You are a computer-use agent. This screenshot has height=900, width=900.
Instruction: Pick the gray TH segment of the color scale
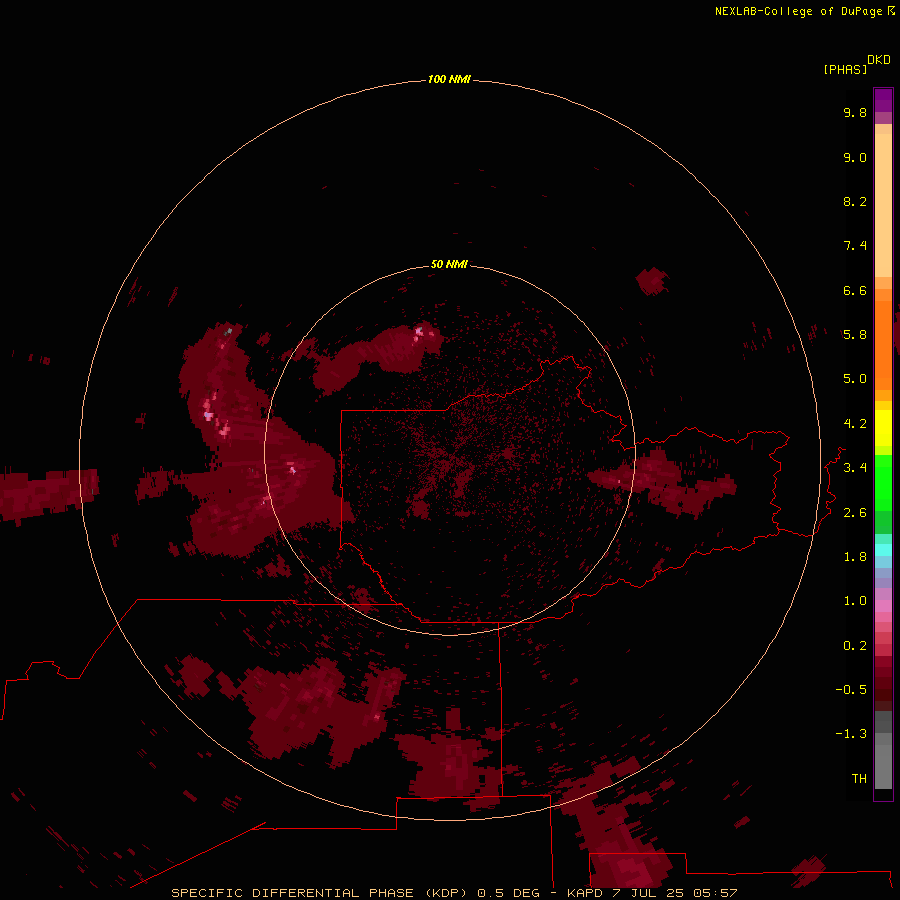click(883, 766)
